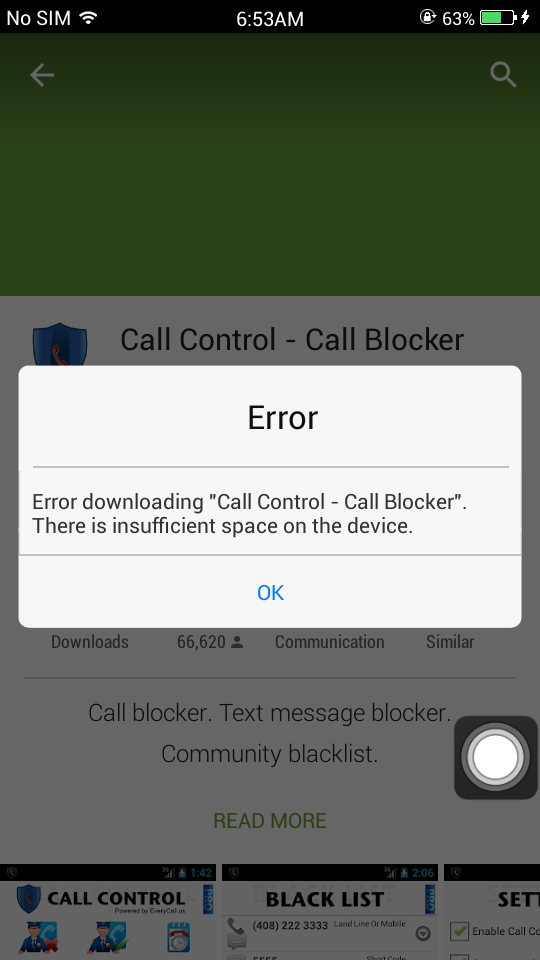Viewport: 540px width, 960px height.
Task: Open the partially visible Settings screenshot thumbnail
Action: click(492, 912)
